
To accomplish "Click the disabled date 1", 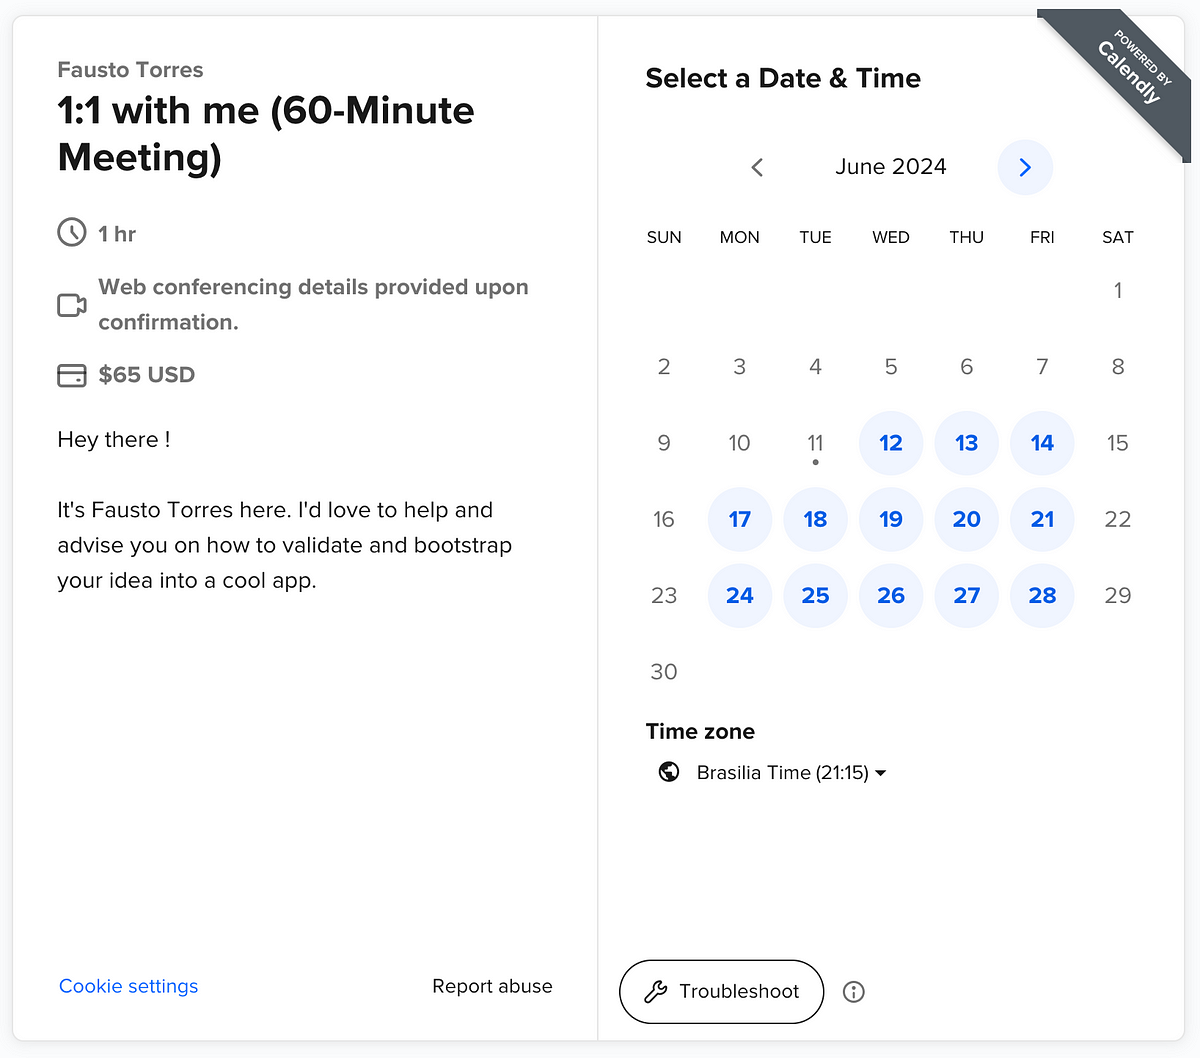I will (x=1118, y=291).
